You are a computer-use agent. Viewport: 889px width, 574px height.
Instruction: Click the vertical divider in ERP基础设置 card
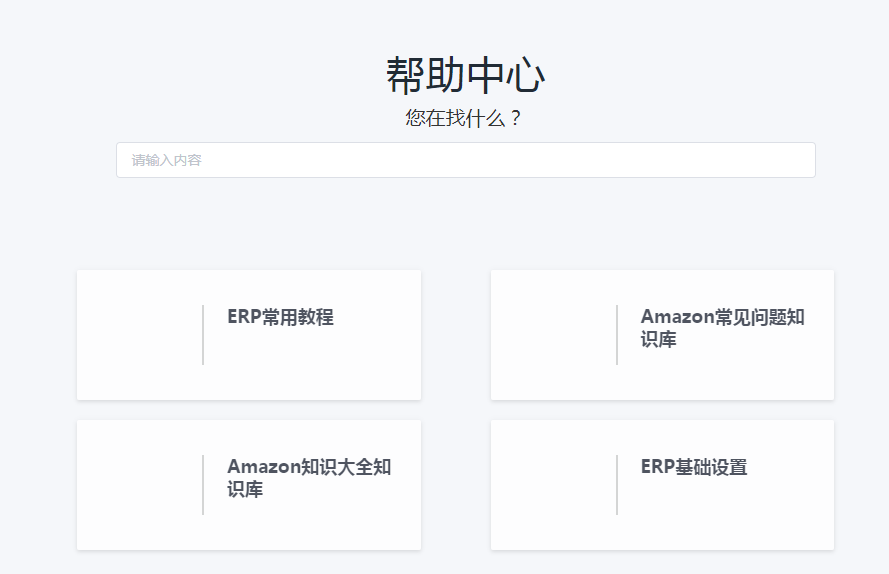click(617, 485)
